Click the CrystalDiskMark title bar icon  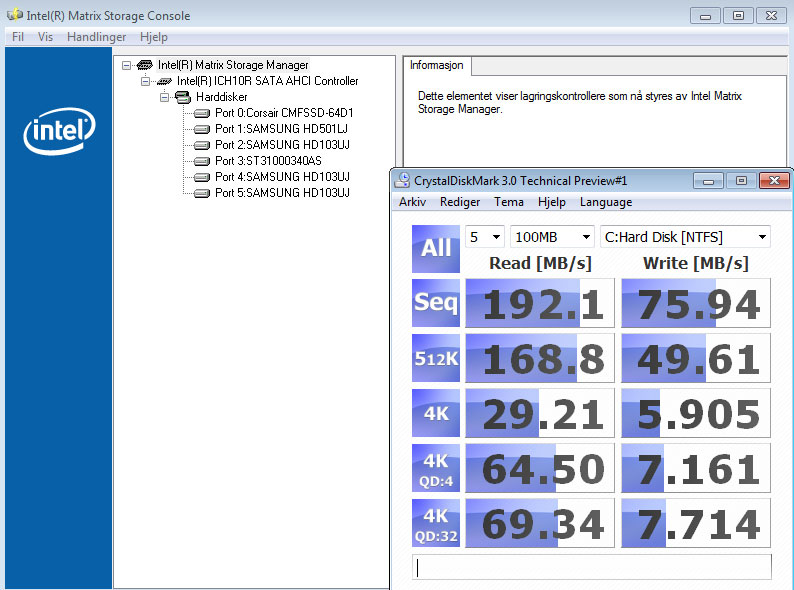pyautogui.click(x=403, y=180)
